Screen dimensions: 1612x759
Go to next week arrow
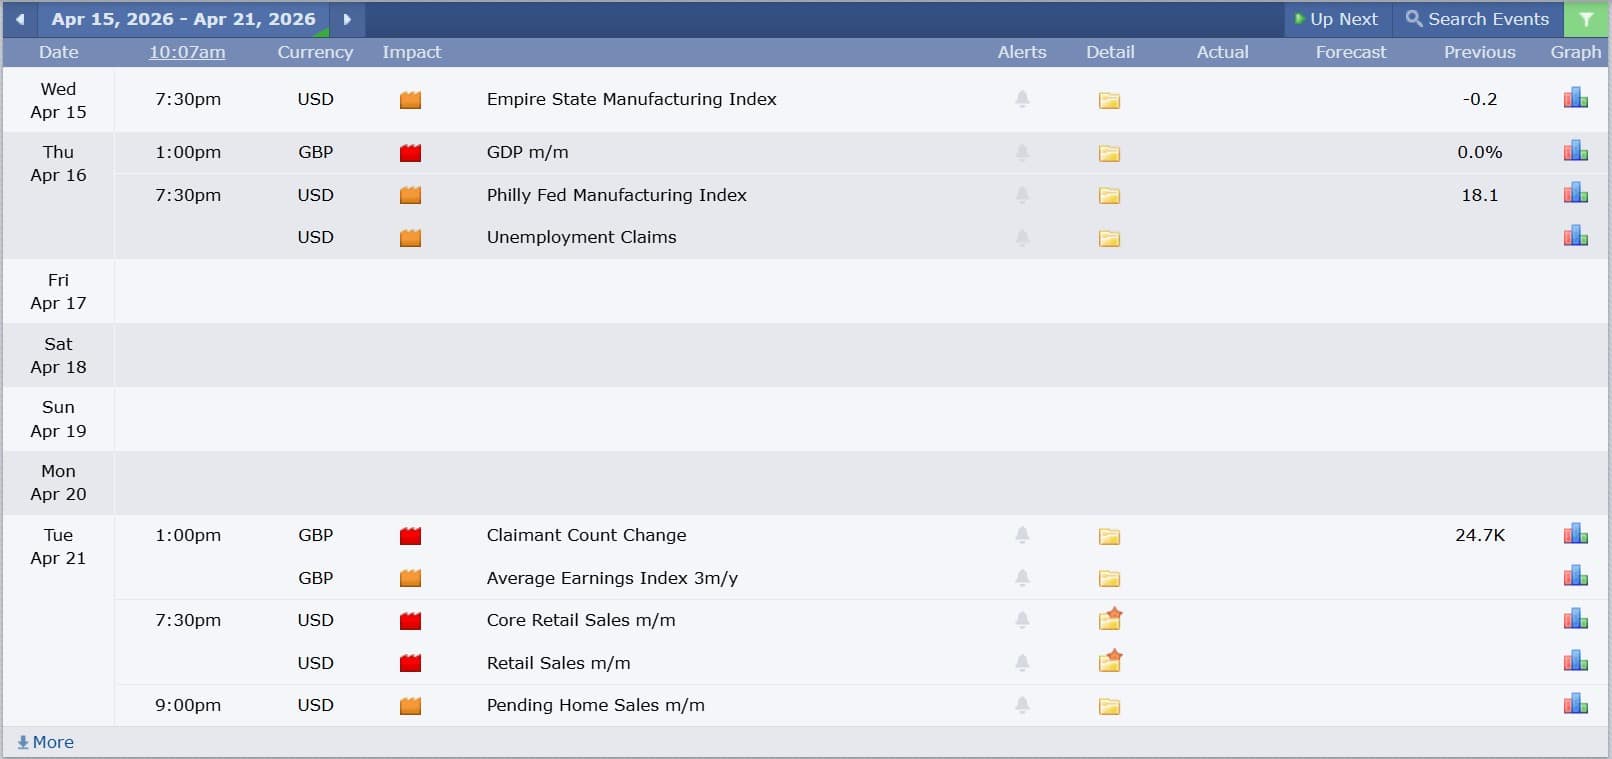[x=347, y=19]
